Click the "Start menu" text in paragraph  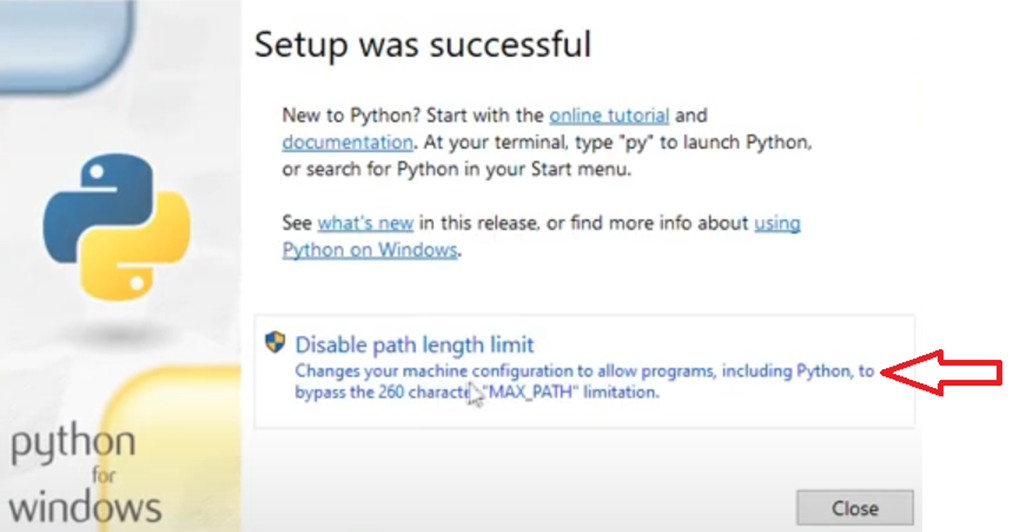586,169
